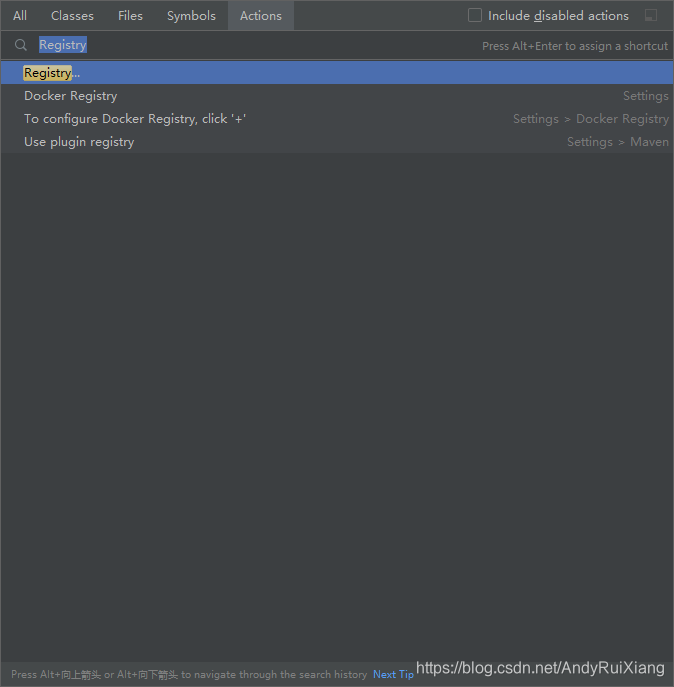Select 'To configure Docker Registry' result

pos(337,119)
